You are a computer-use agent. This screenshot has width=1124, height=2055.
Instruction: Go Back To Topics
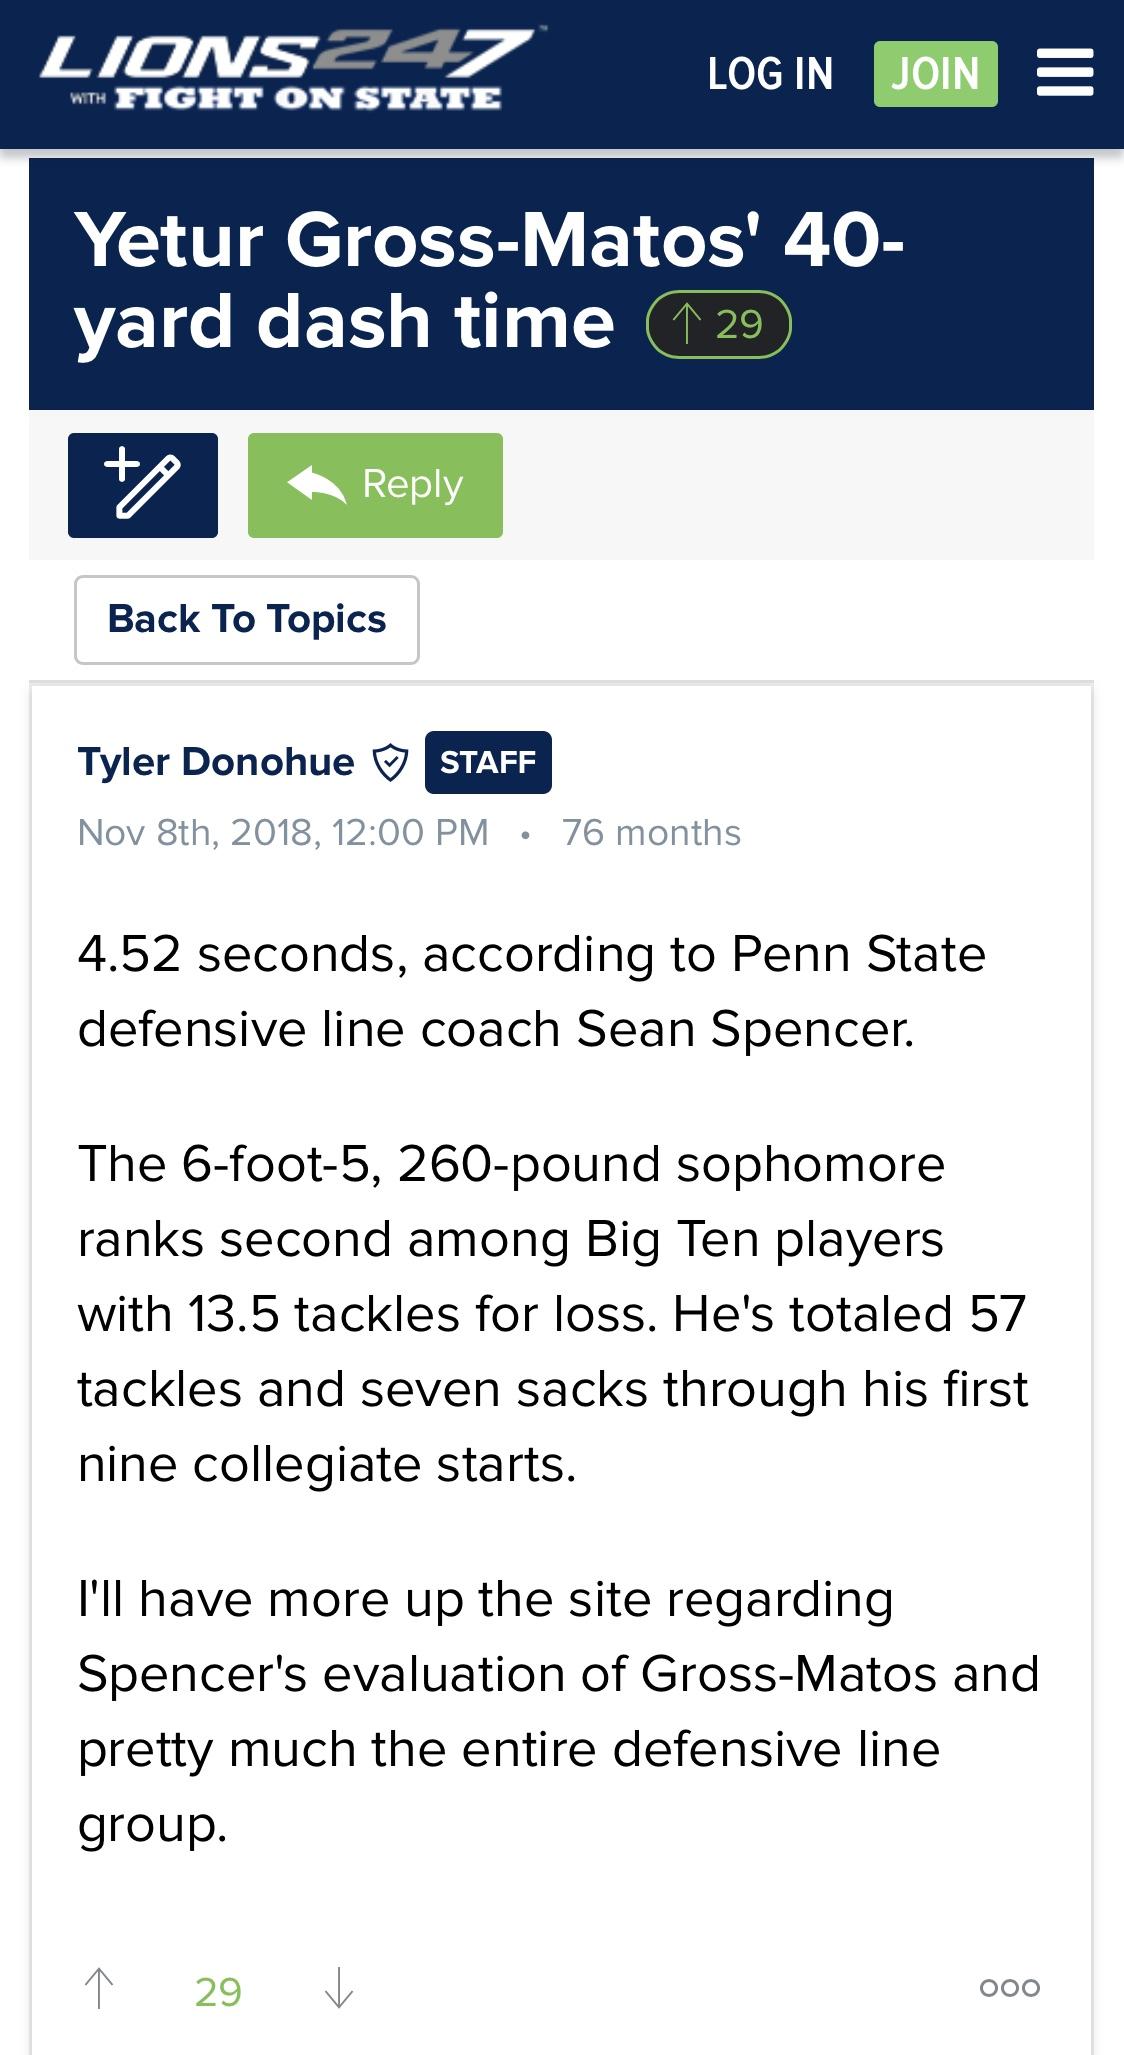click(247, 620)
